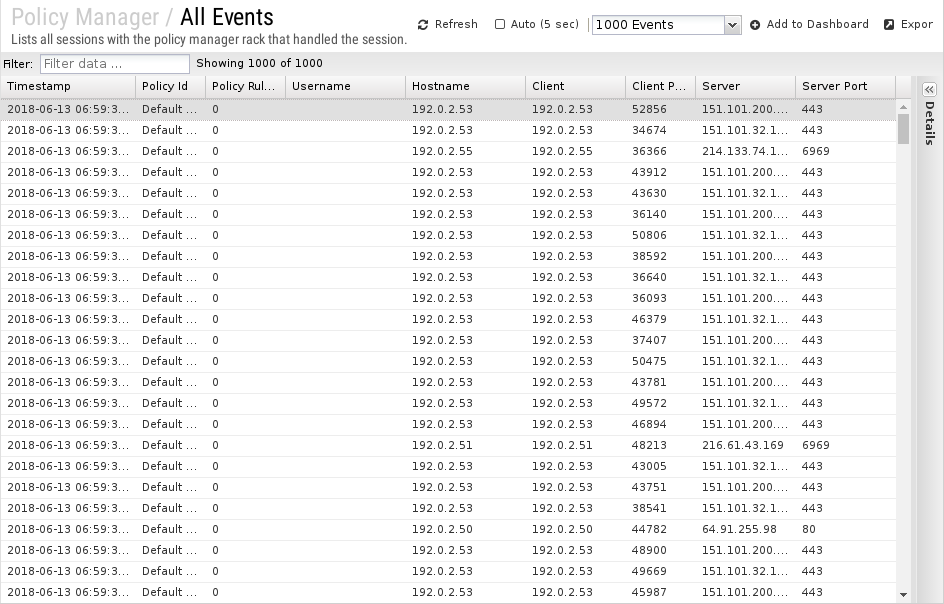Focus the Filter data input field

click(x=115, y=64)
